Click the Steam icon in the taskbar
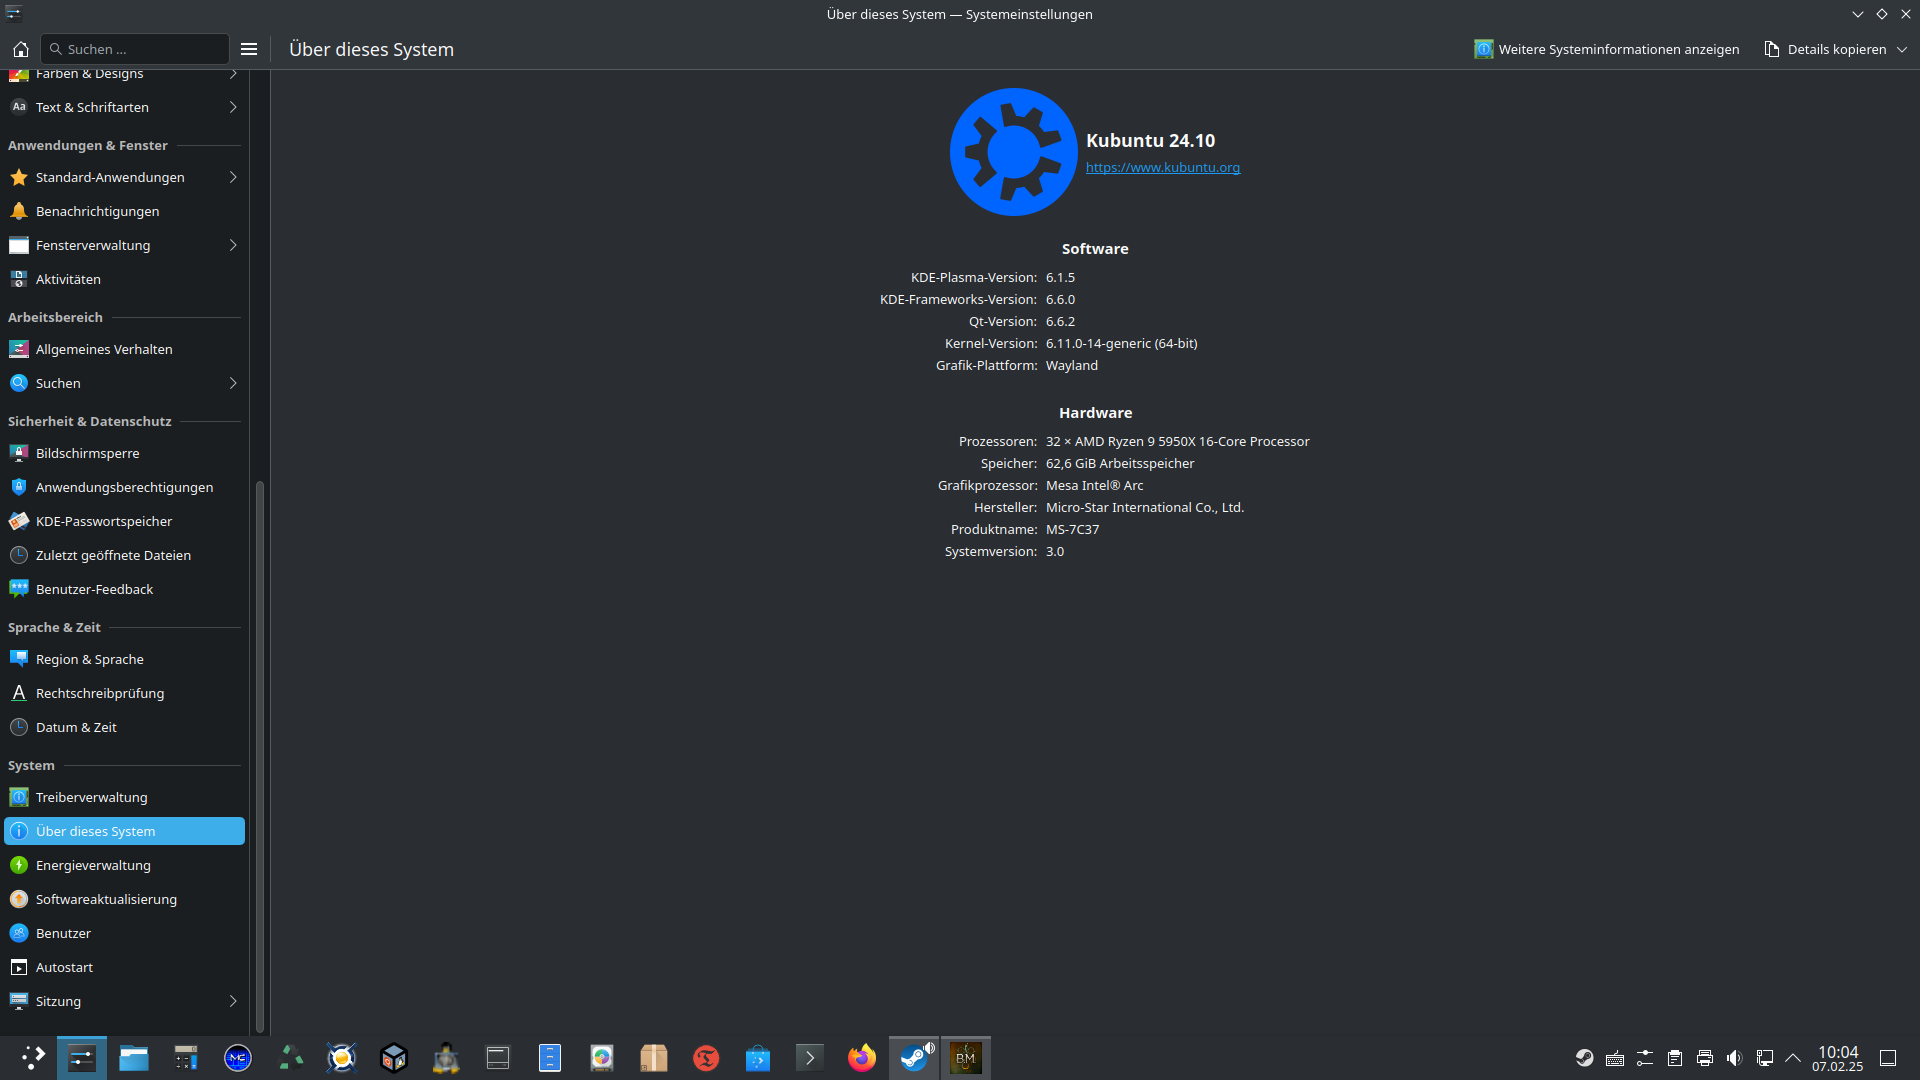Viewport: 1920px width, 1080px height. click(x=914, y=1058)
